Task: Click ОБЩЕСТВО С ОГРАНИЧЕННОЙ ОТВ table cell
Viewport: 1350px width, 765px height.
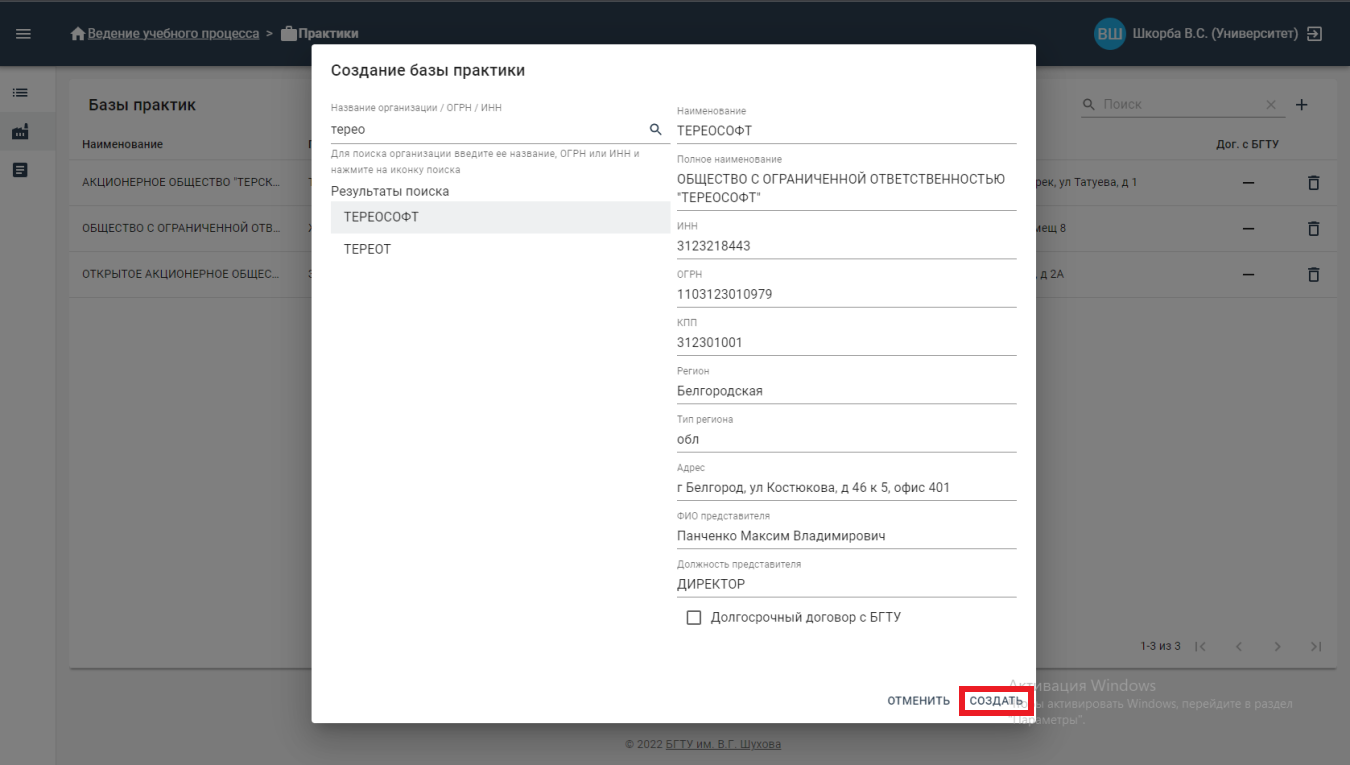Action: tap(181, 228)
